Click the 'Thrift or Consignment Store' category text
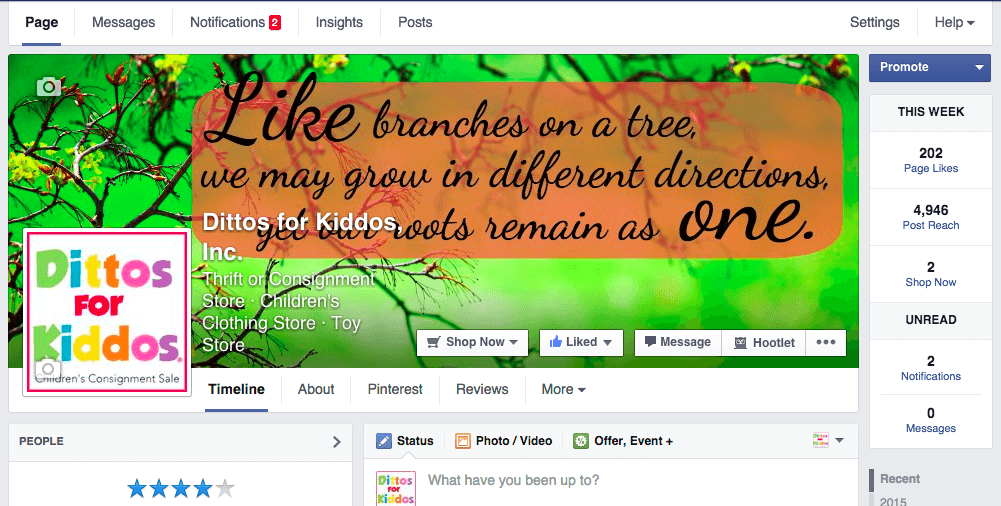1001x506 pixels. [x=289, y=290]
